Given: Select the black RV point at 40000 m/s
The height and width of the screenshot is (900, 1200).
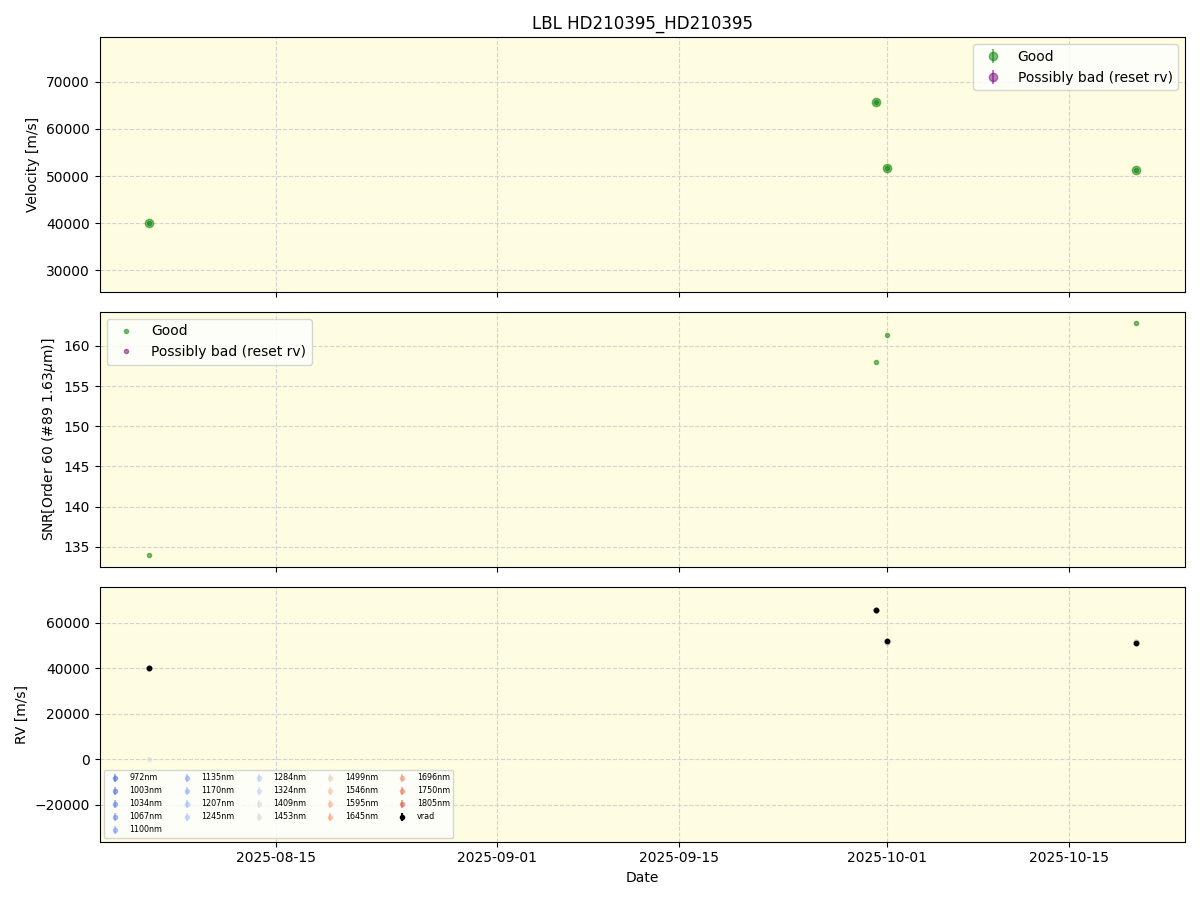Looking at the screenshot, I should [x=149, y=668].
